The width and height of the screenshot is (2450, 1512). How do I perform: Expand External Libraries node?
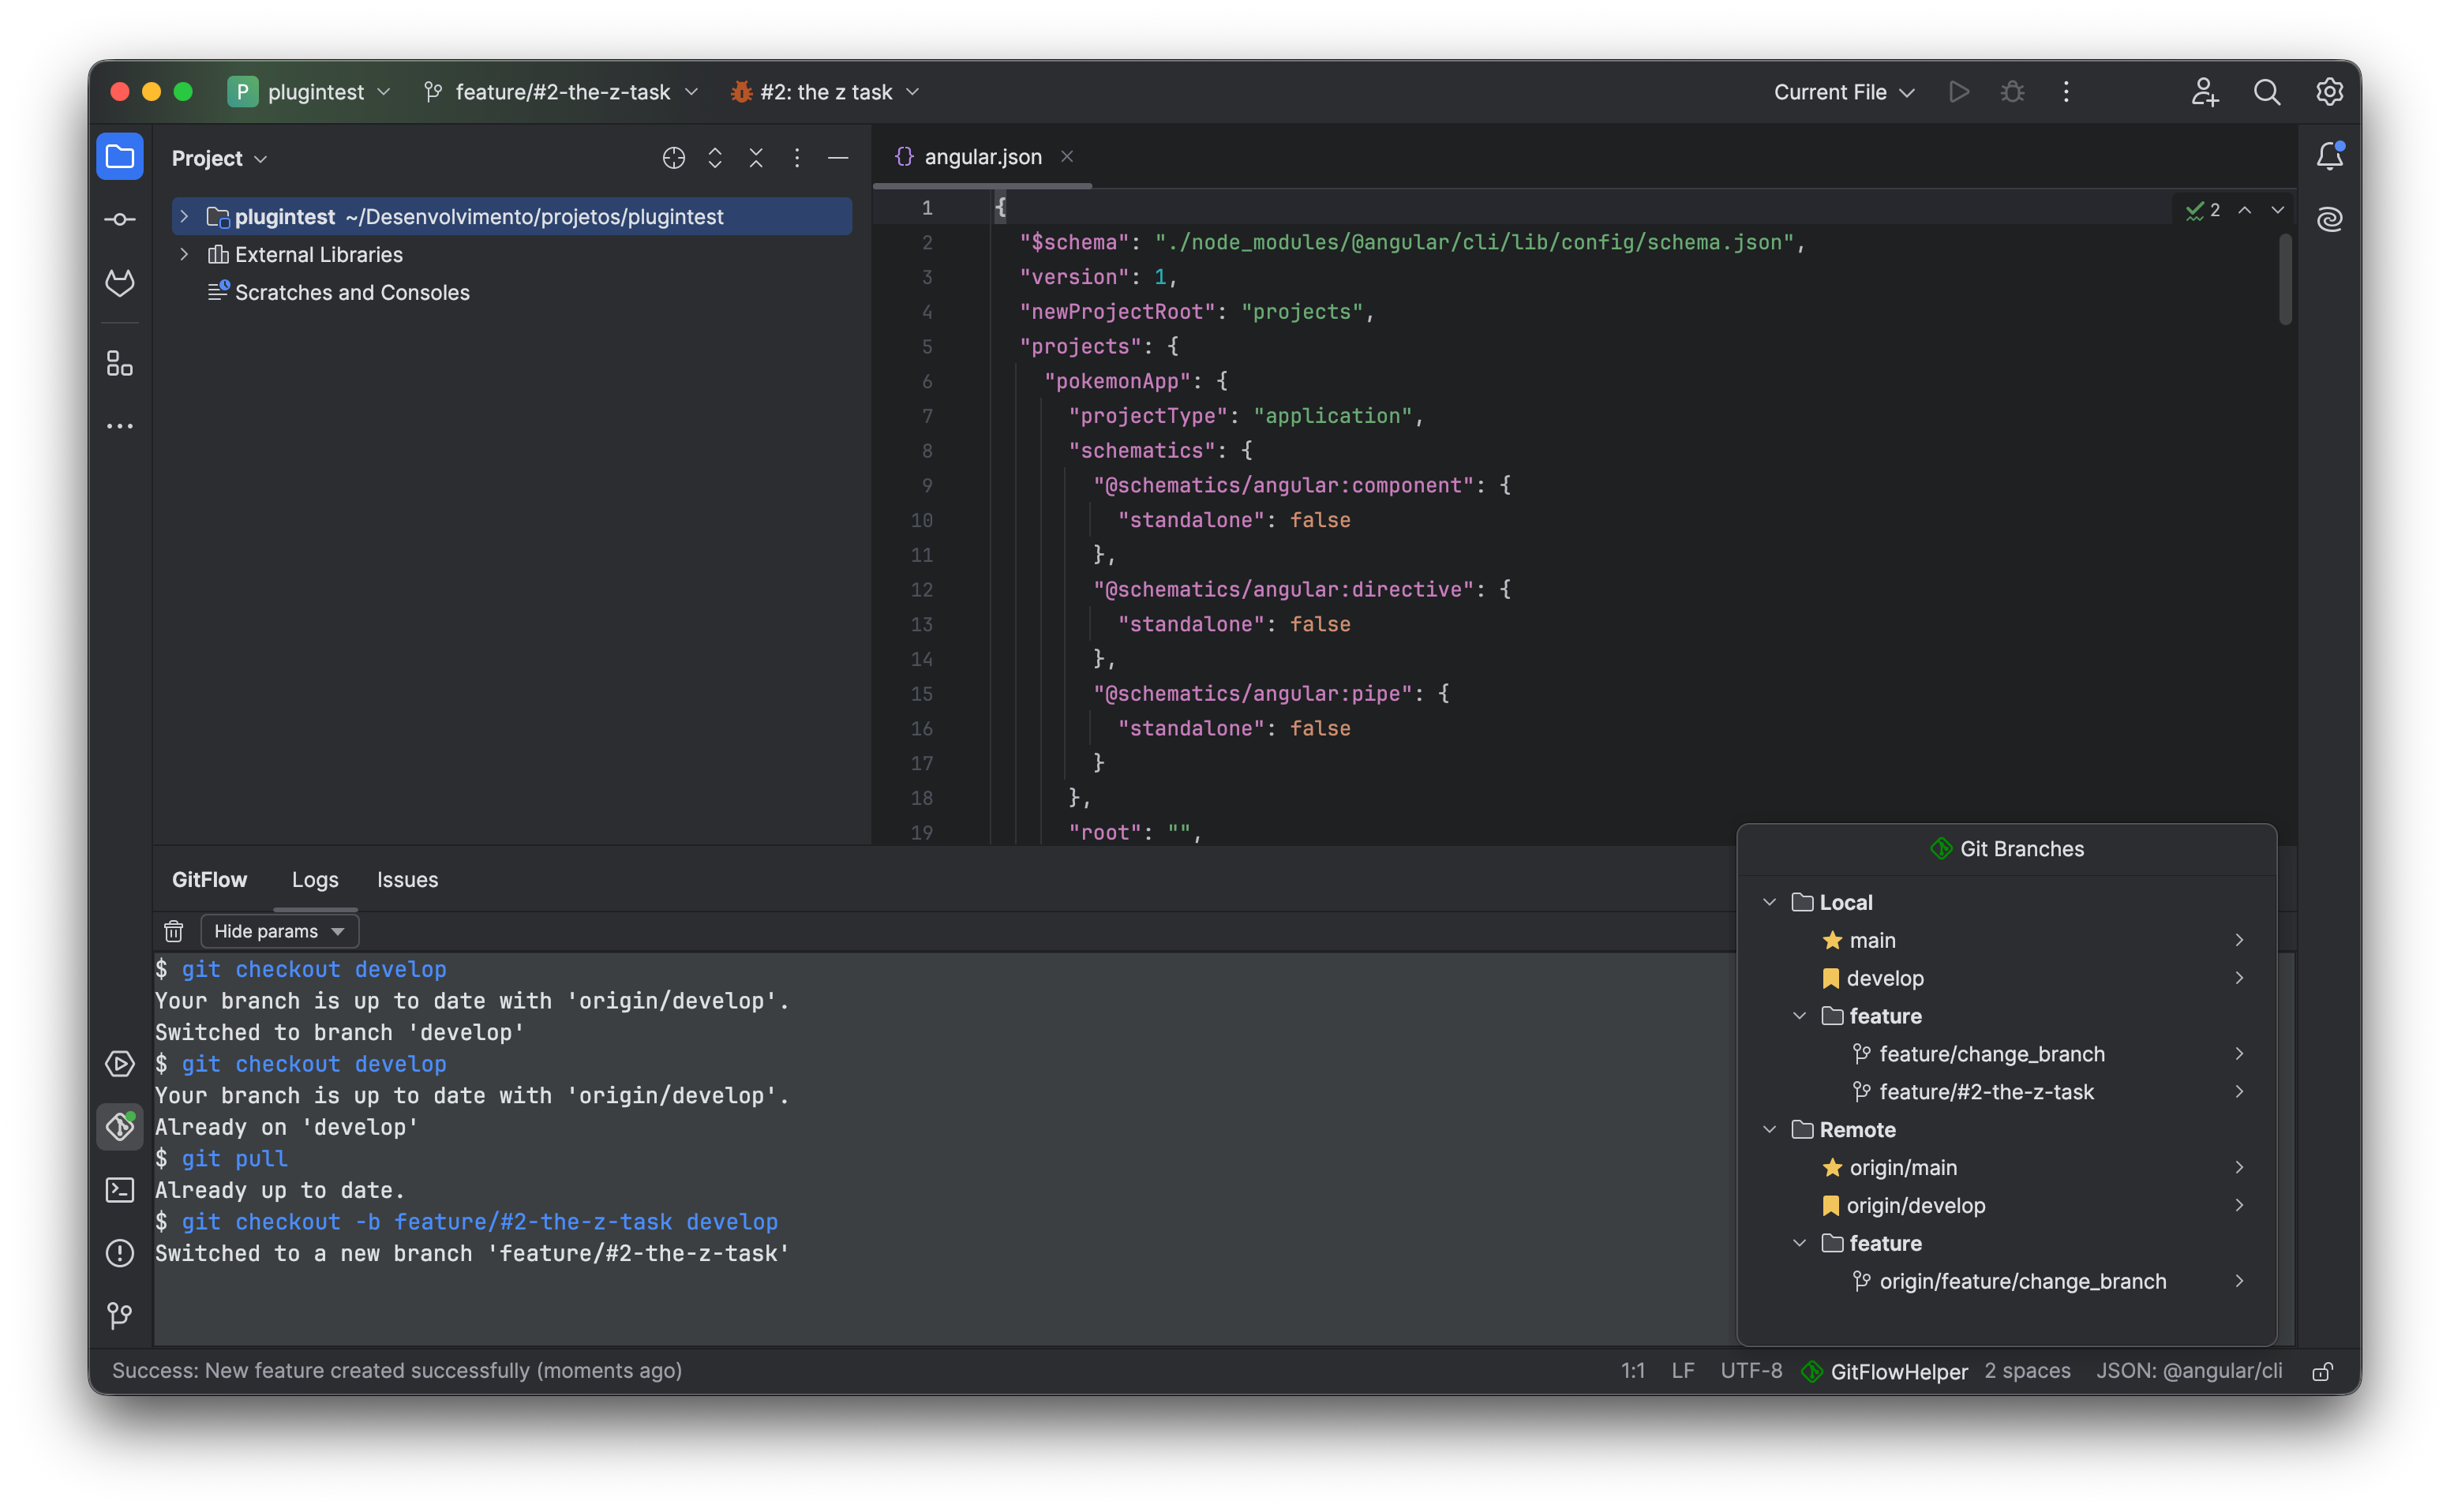tap(184, 254)
